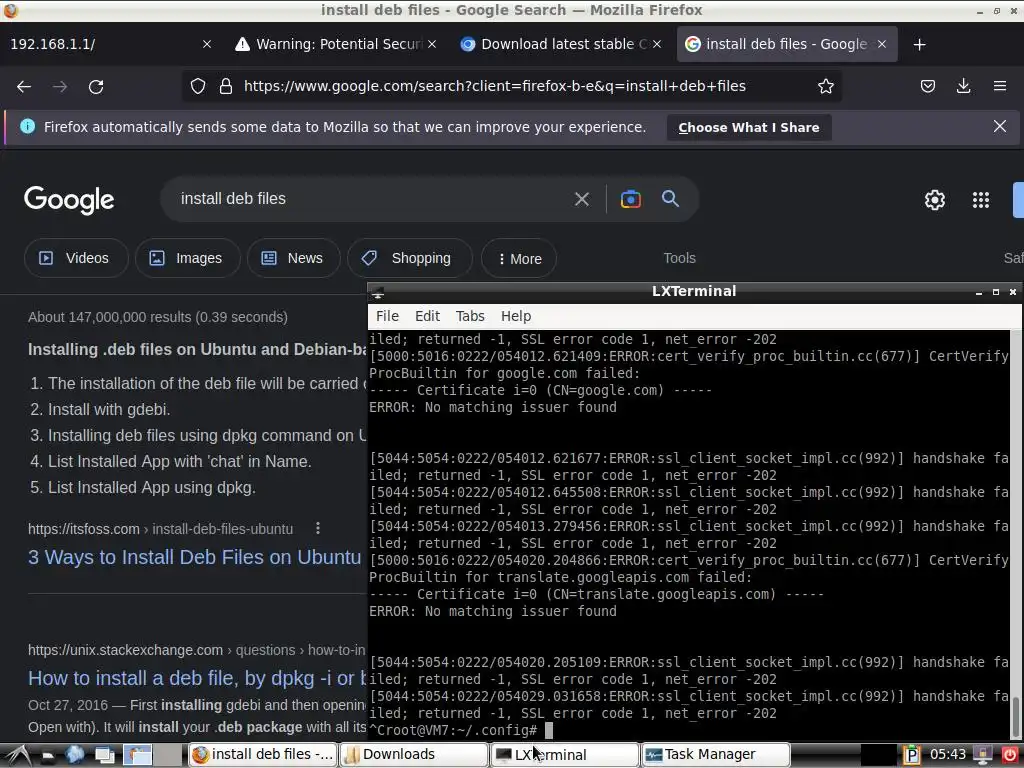Click Choose What I Share button

click(x=748, y=127)
